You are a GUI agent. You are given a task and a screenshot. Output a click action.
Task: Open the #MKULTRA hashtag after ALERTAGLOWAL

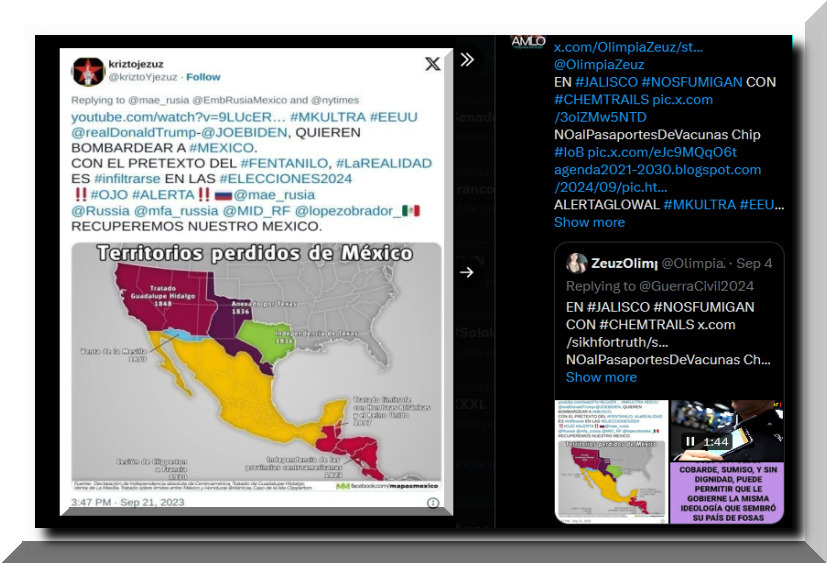tap(699, 205)
